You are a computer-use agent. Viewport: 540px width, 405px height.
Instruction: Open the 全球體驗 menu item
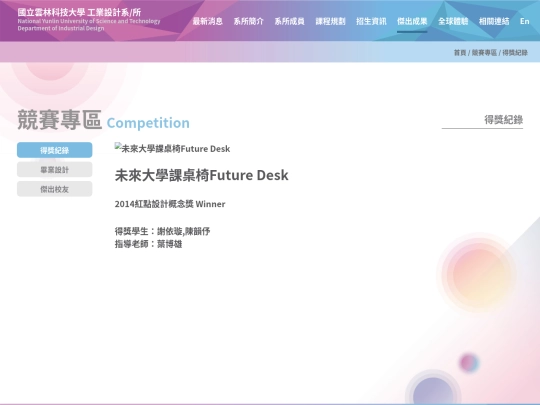click(453, 21)
